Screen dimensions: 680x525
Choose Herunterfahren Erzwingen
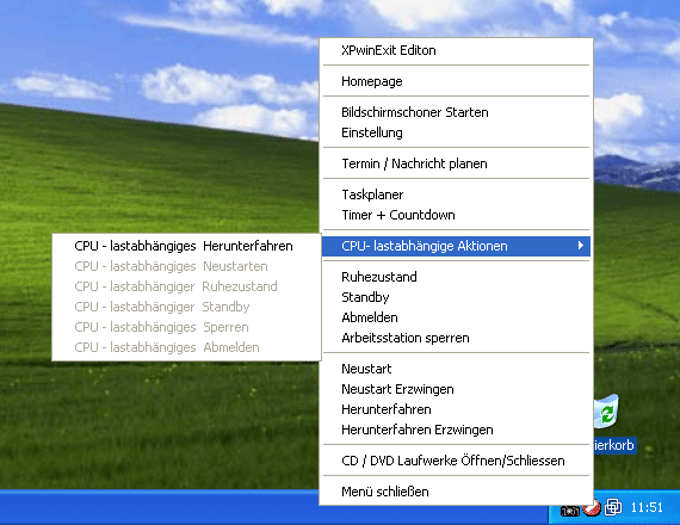[456, 430]
